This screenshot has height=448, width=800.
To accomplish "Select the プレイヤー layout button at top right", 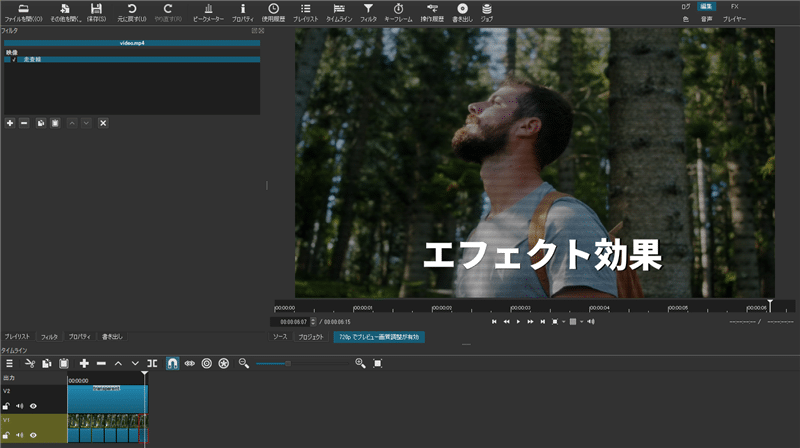I will pos(734,19).
